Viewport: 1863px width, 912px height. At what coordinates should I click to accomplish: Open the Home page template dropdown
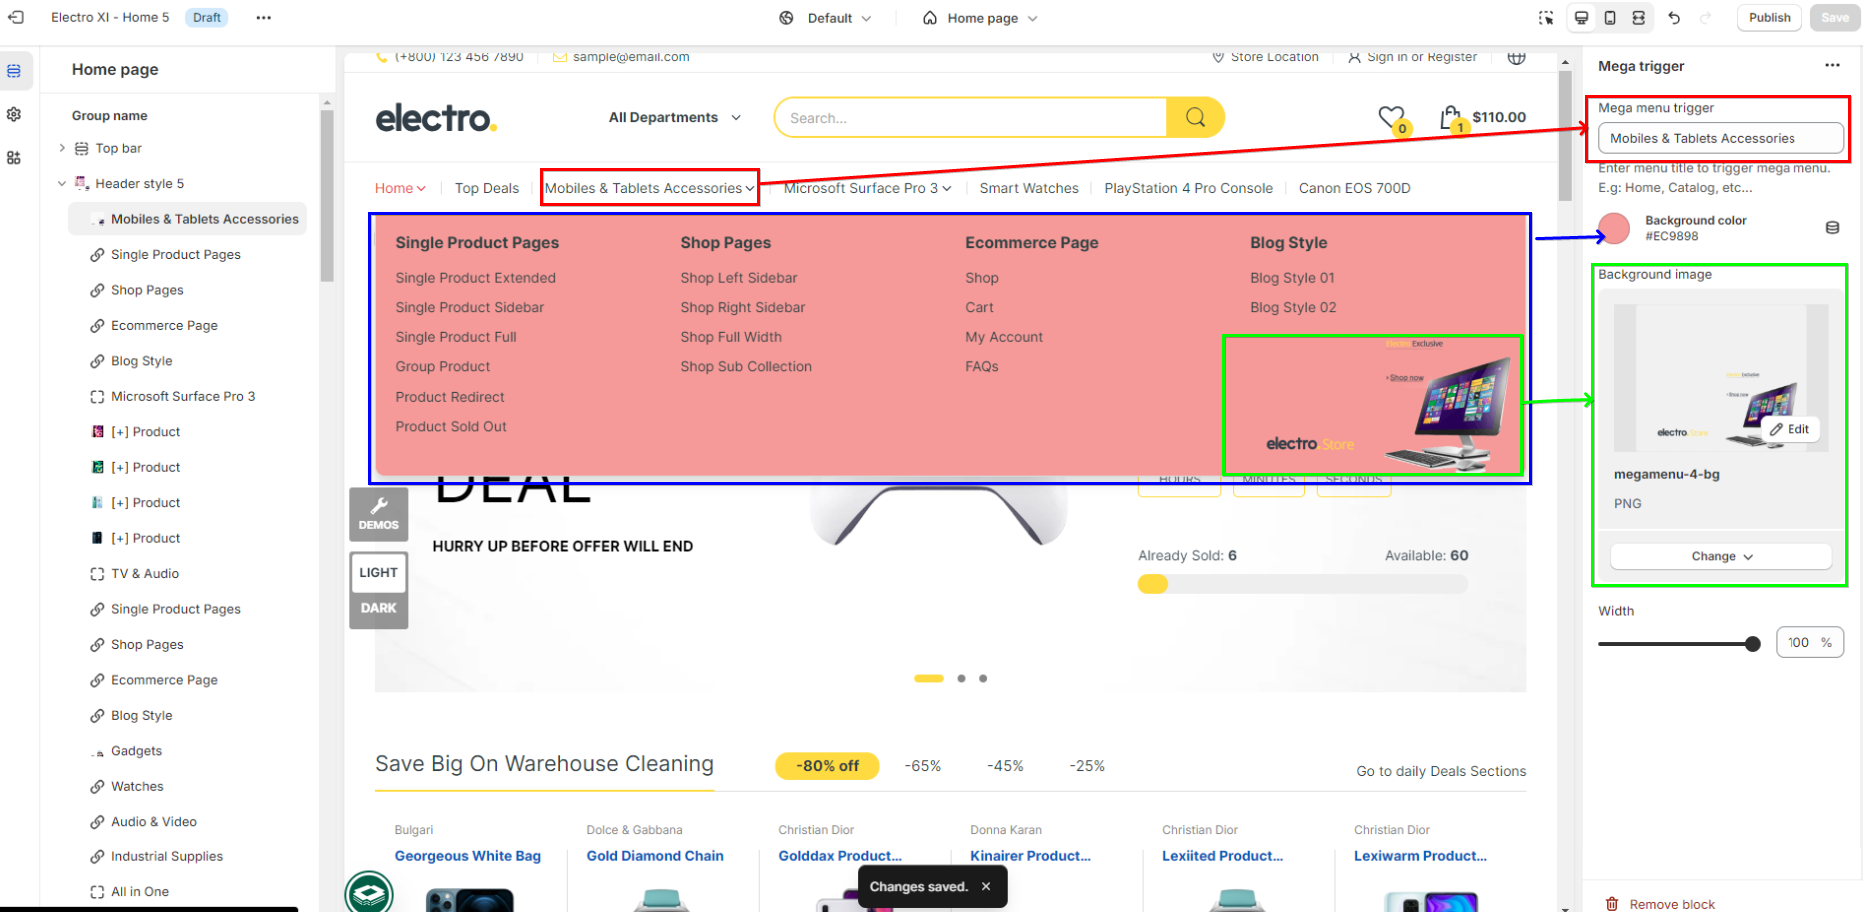point(980,18)
